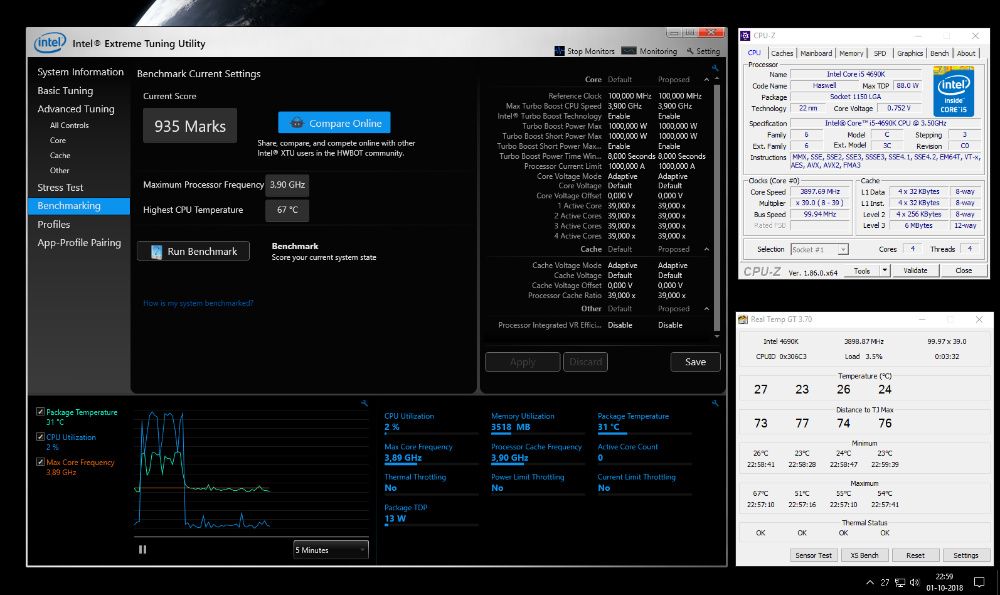Select System Information in the sidebar
Screen dimensions: 1000x595
80,72
